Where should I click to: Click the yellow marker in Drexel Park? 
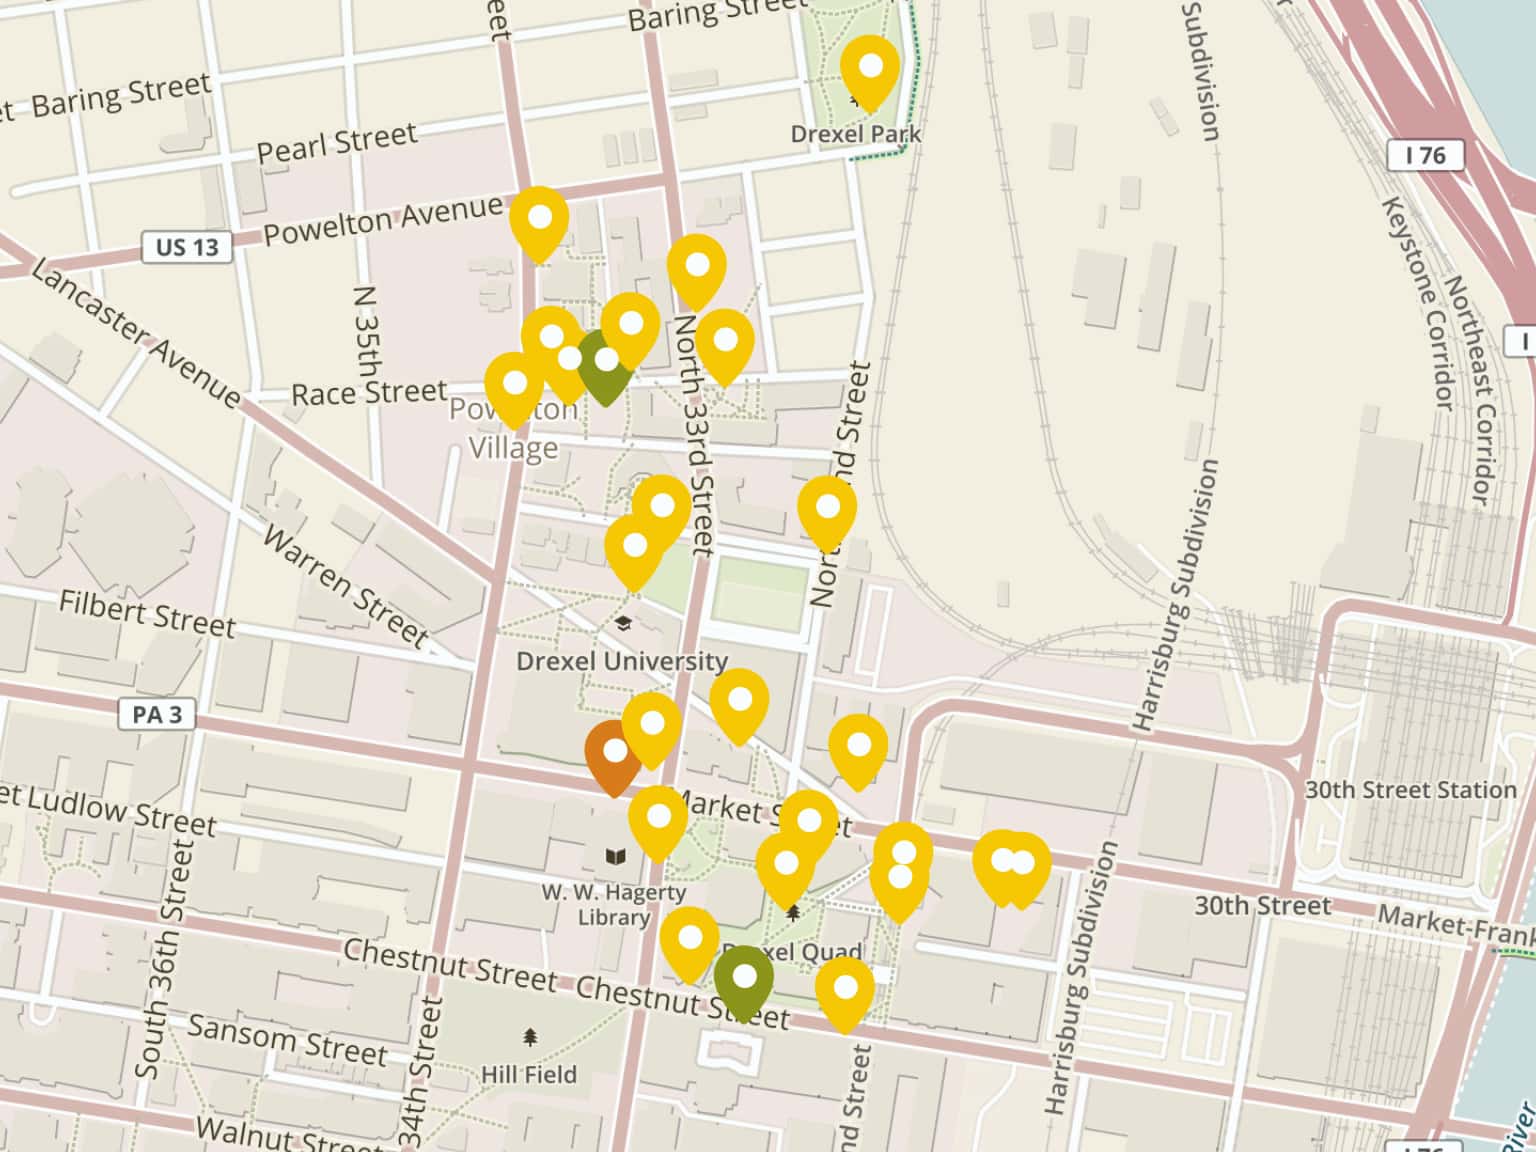pyautogui.click(x=870, y=69)
